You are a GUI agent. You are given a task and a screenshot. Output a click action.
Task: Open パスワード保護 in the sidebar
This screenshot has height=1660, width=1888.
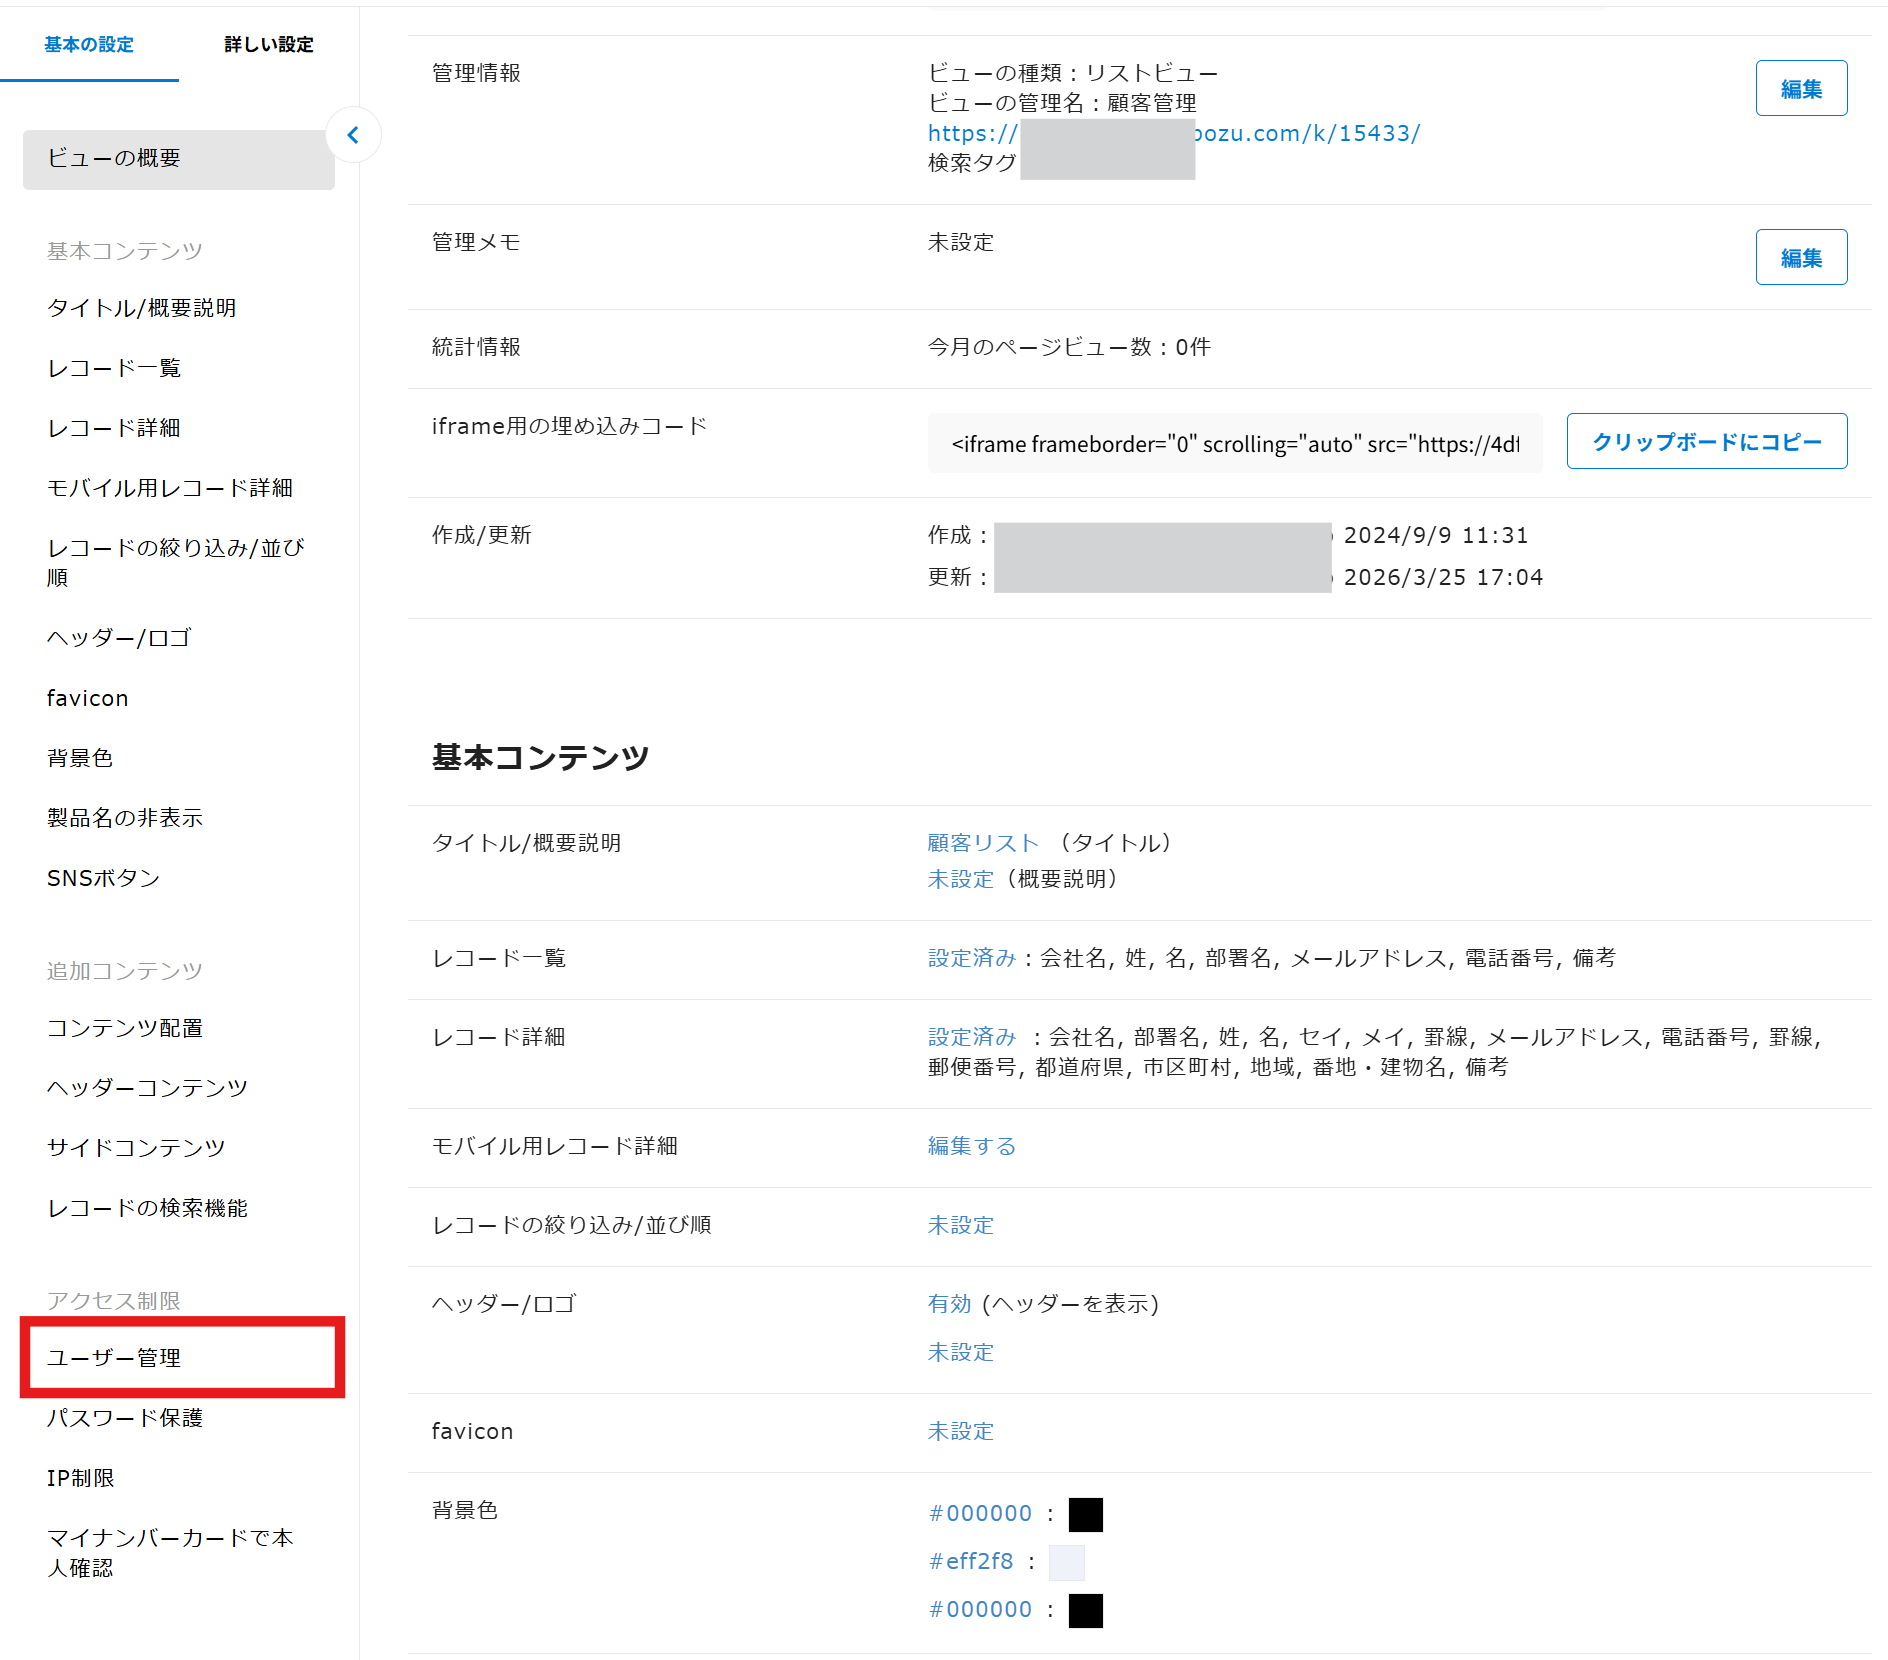point(125,1418)
